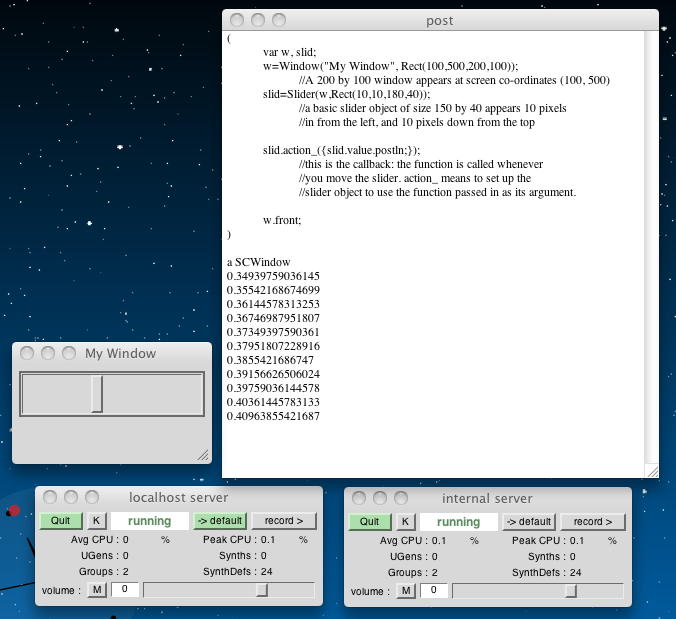676x619 pixels.
Task: Mute localhost server with the M button
Action: pyautogui.click(x=97, y=590)
